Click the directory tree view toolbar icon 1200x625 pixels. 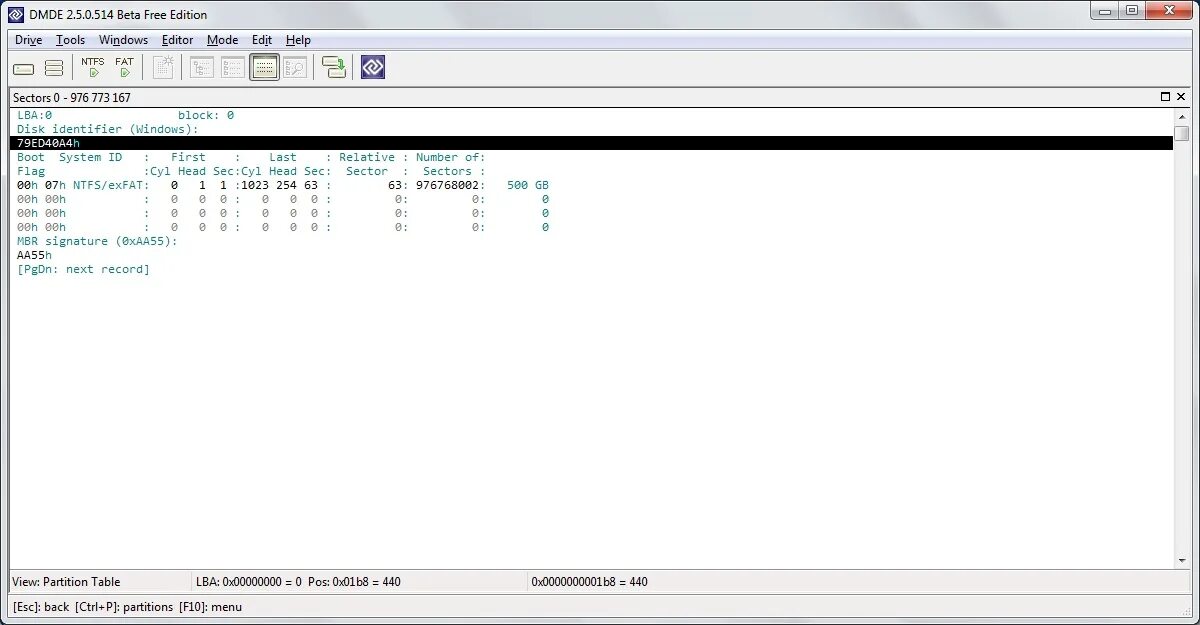coord(202,68)
